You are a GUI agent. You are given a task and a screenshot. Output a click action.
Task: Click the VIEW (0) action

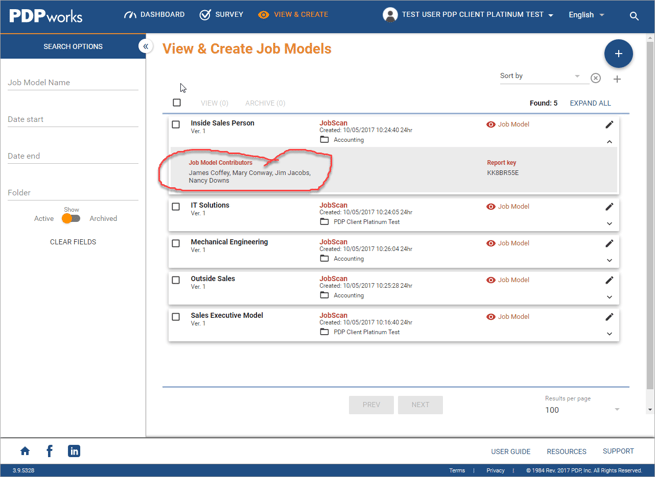[214, 103]
